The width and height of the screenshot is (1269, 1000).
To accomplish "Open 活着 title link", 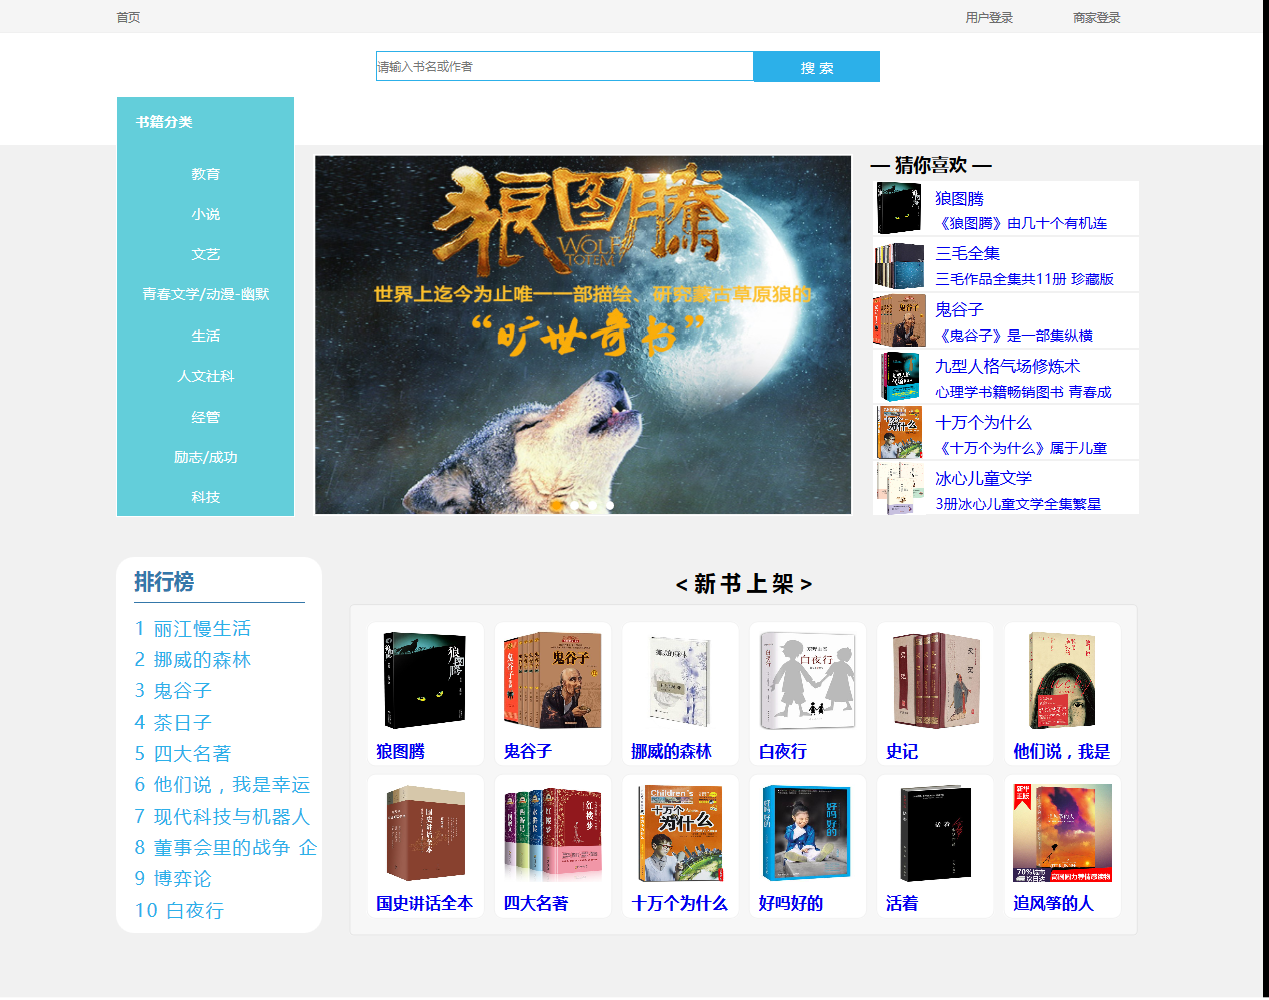I will [x=902, y=903].
